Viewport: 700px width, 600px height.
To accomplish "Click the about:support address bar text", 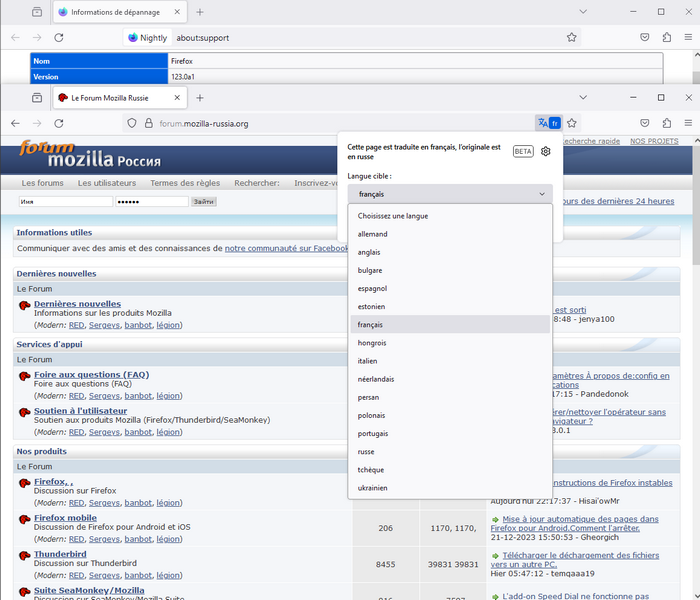I will [x=202, y=38].
